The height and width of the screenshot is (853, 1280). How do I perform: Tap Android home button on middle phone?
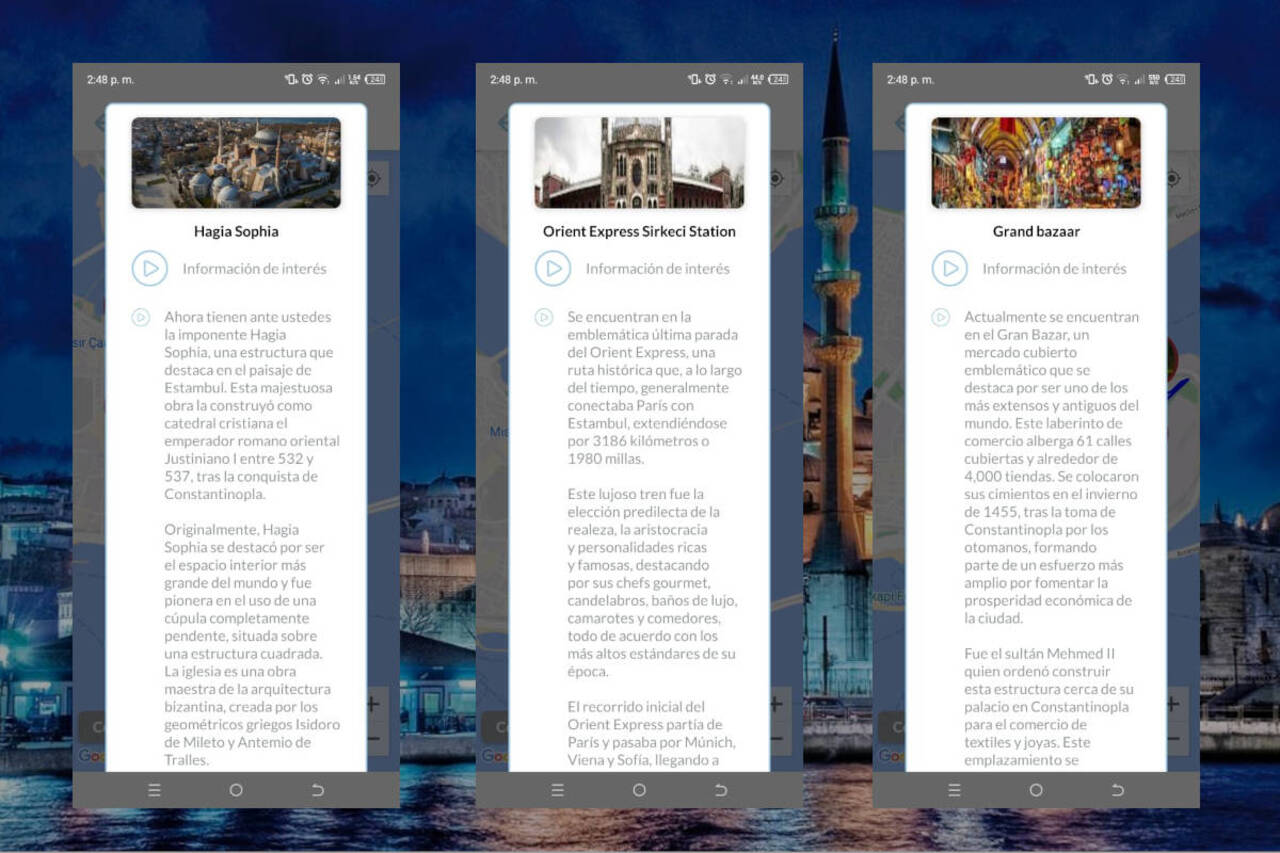coord(639,790)
